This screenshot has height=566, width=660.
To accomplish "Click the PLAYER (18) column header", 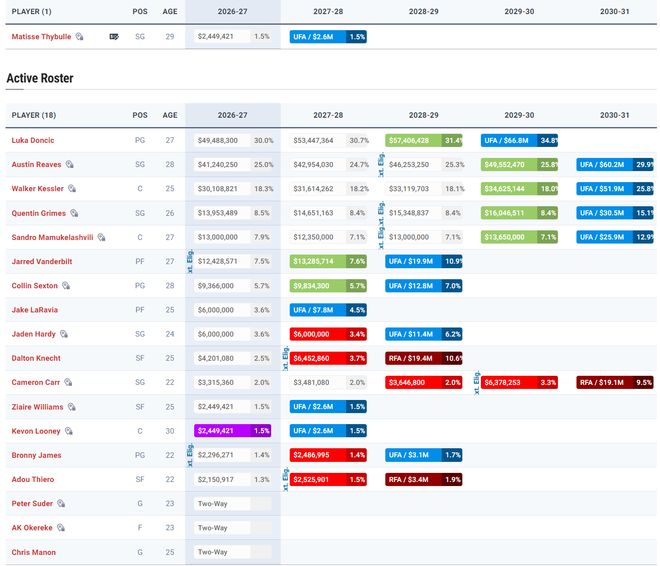I will click(x=34, y=115).
